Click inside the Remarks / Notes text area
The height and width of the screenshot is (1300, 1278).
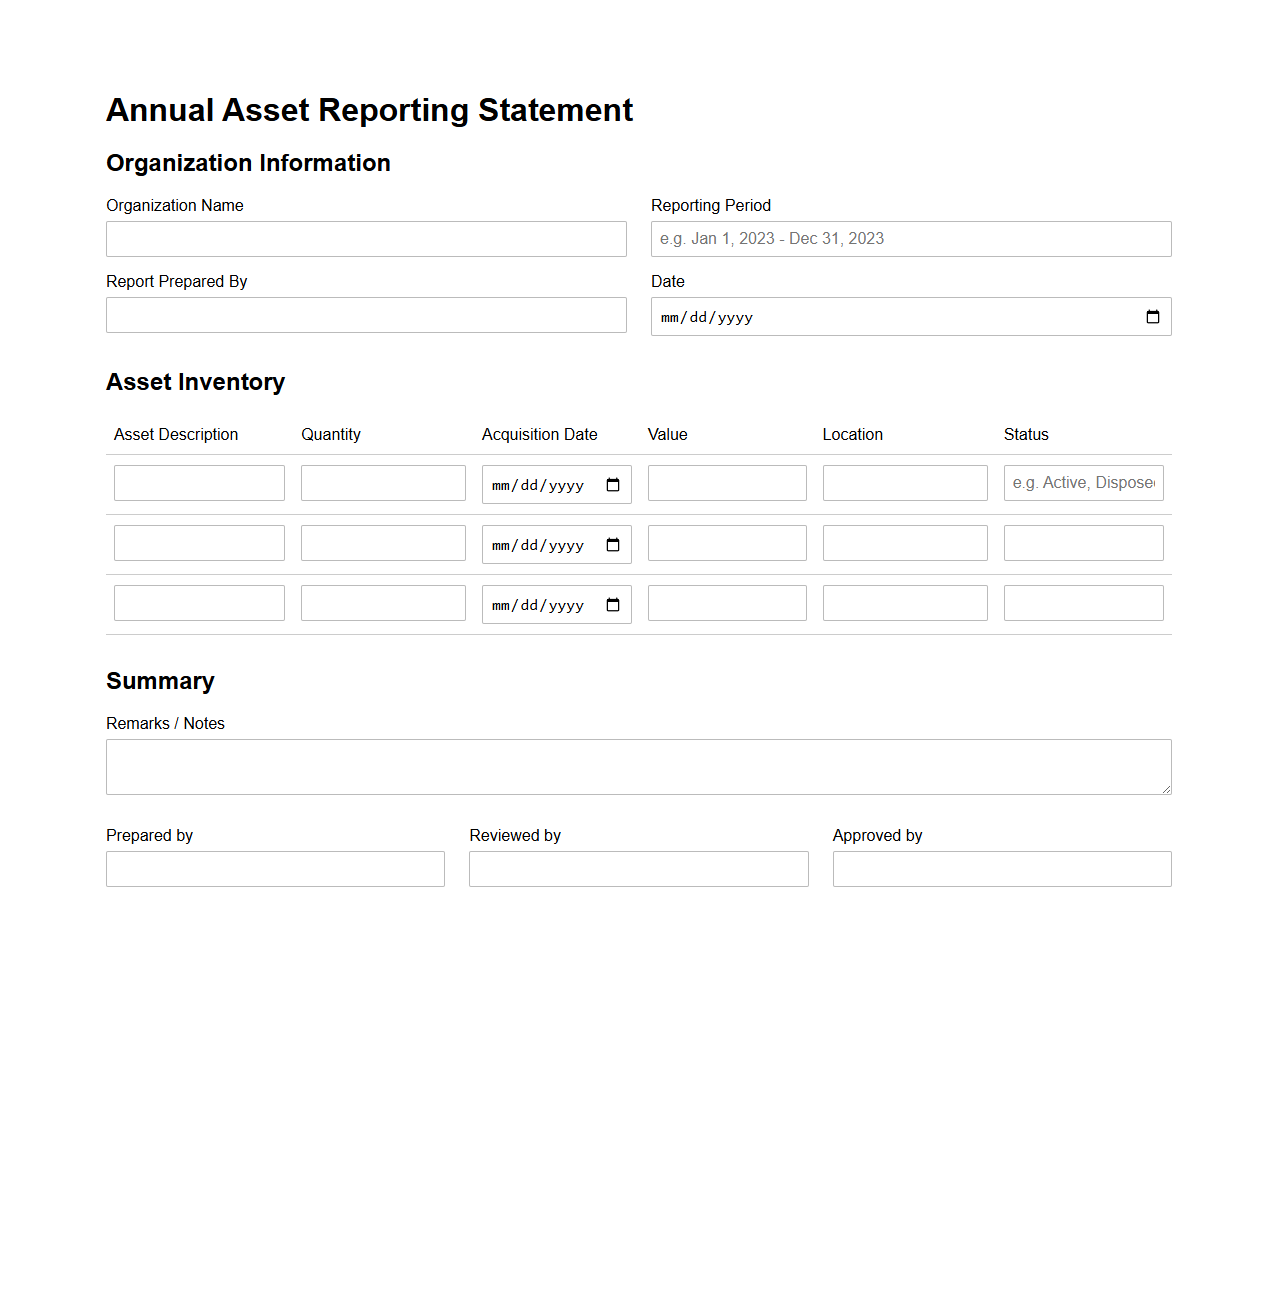pyautogui.click(x=638, y=766)
